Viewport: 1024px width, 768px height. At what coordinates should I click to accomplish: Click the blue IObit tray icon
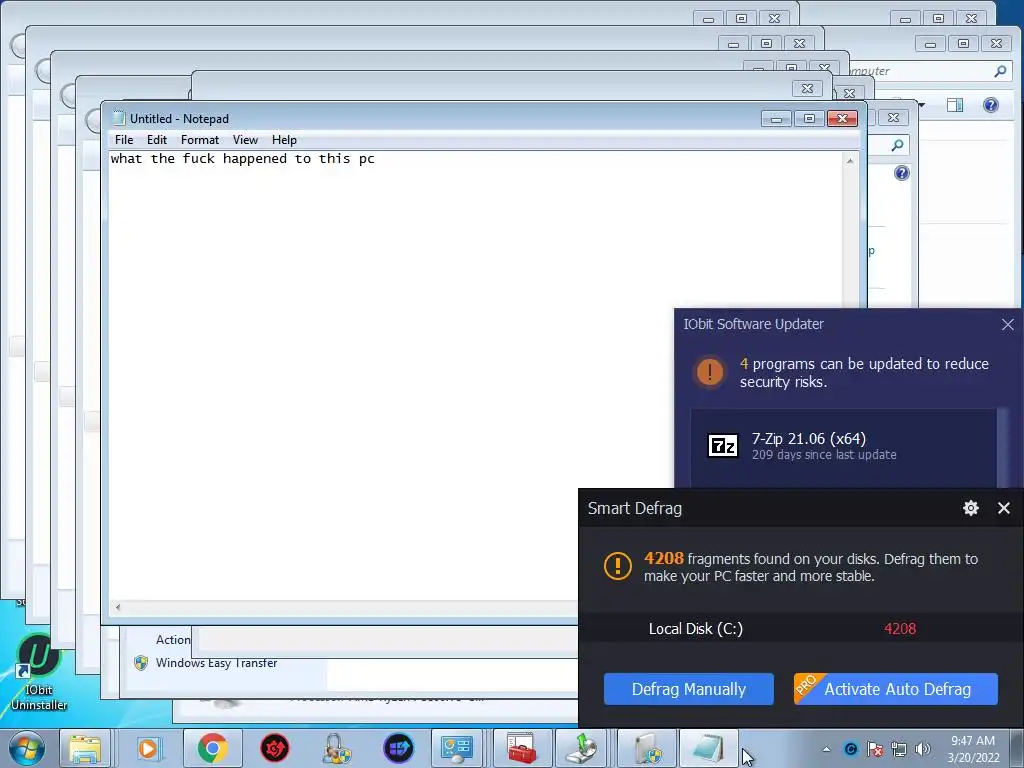[850, 749]
